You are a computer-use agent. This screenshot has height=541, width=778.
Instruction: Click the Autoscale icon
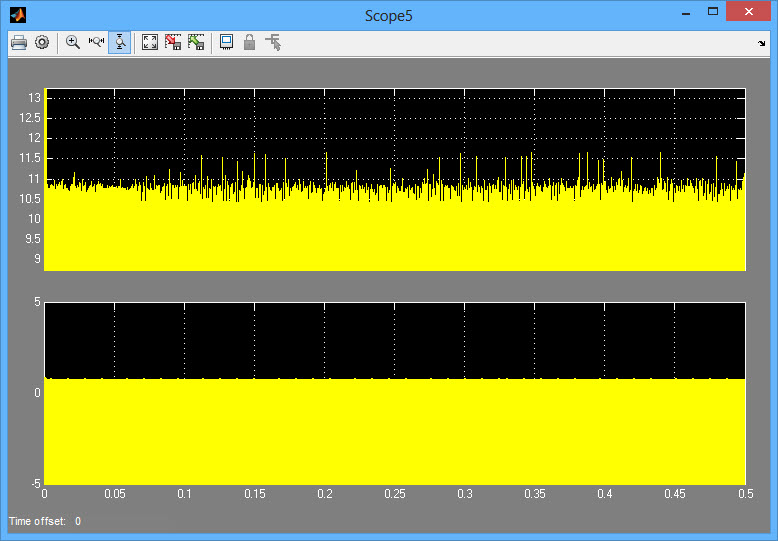(x=150, y=42)
